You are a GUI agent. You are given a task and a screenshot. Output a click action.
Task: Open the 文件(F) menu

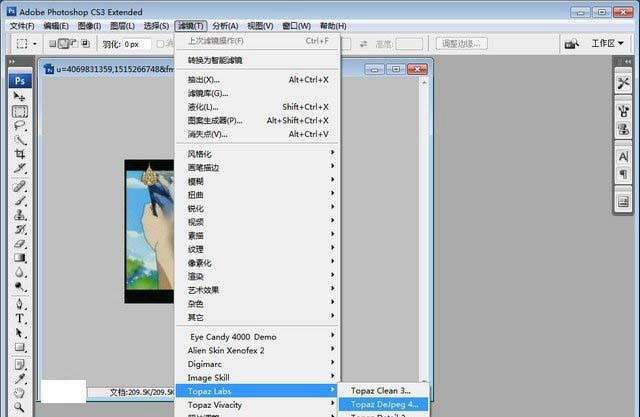point(22,26)
